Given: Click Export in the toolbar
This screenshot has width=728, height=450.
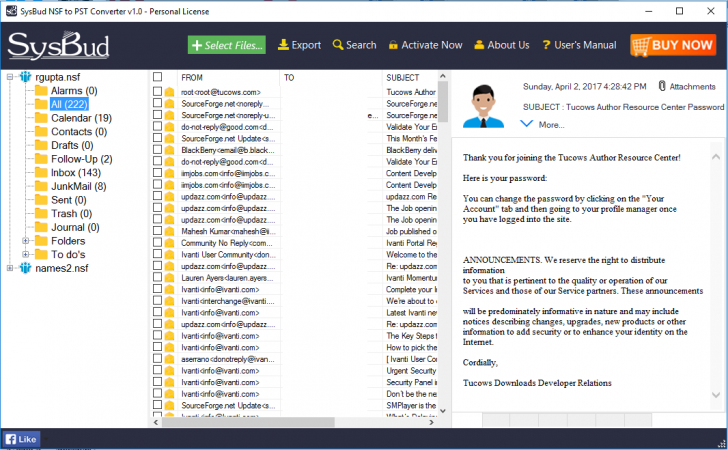Looking at the screenshot, I should pos(299,45).
